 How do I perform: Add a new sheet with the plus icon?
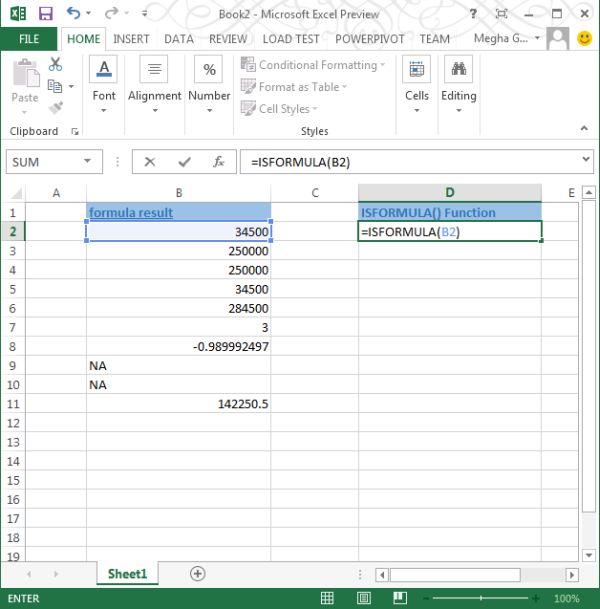(198, 574)
